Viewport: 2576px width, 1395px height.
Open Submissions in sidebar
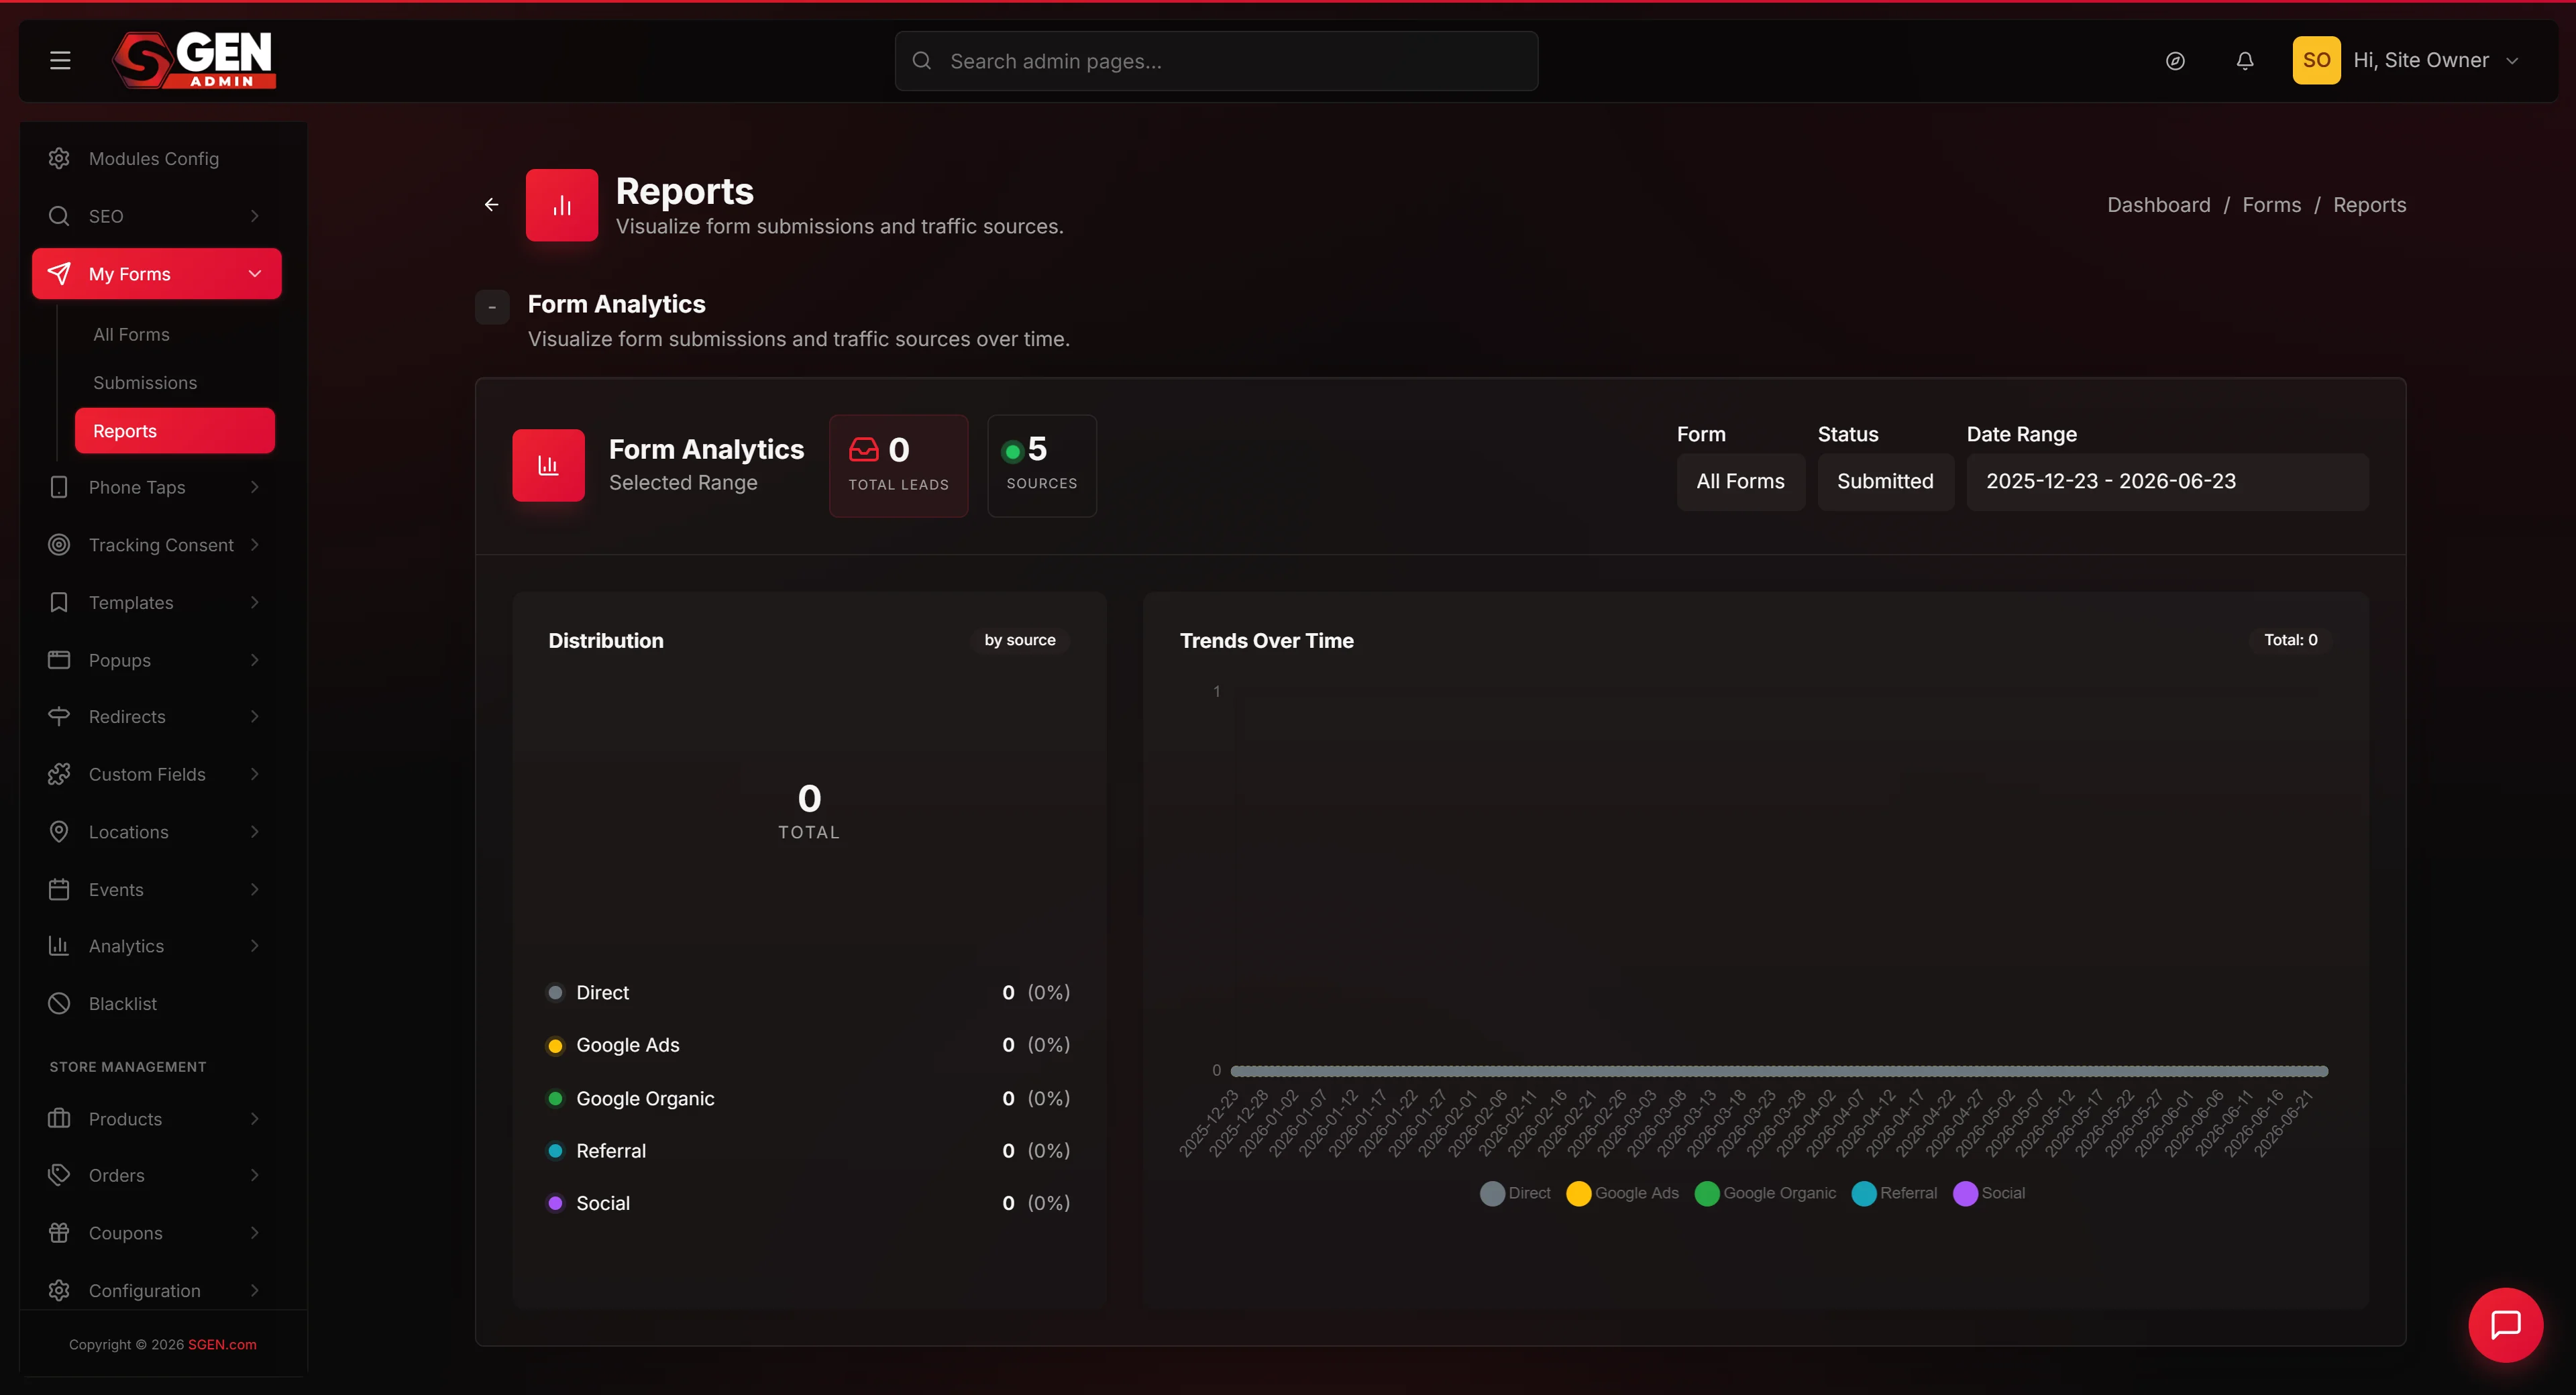pos(145,383)
